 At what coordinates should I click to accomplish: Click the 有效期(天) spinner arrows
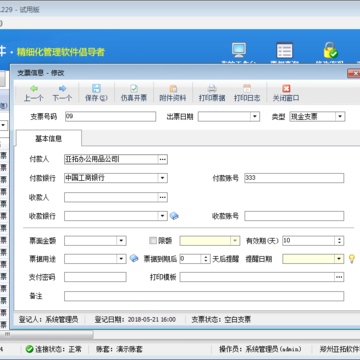click(x=339, y=240)
